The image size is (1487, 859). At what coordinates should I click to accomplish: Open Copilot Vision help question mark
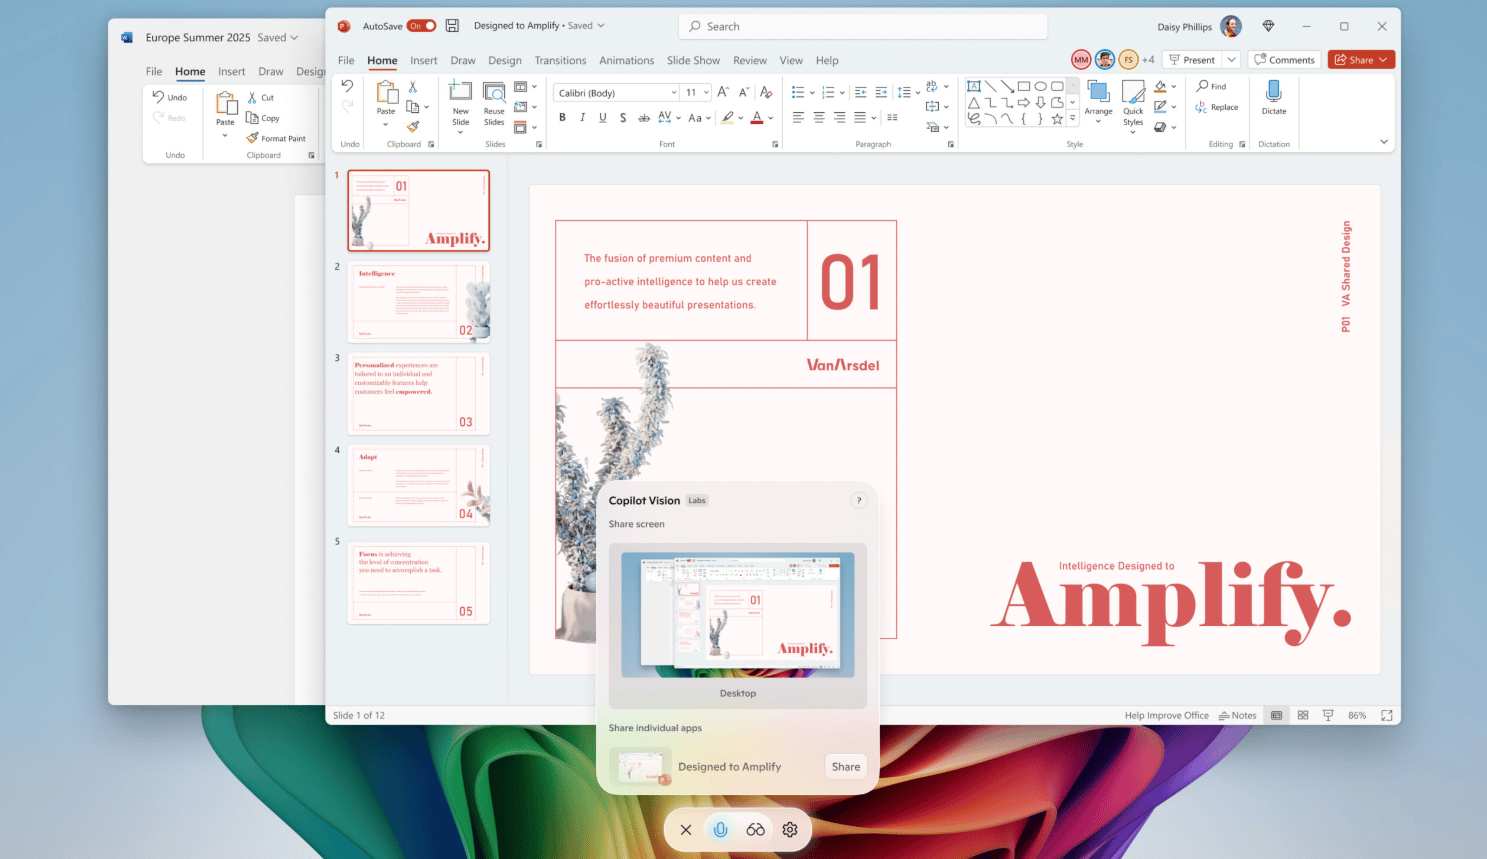click(x=858, y=500)
